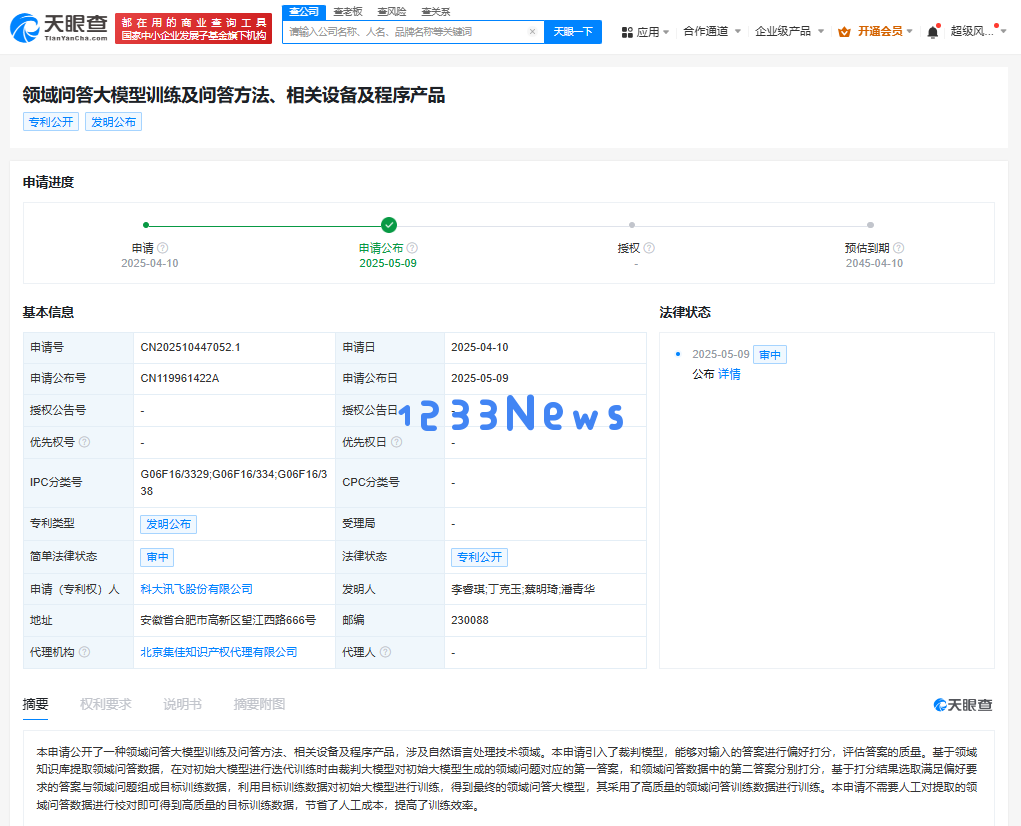This screenshot has width=1021, height=826.
Task: Open the notification bell icon
Action: pos(932,32)
